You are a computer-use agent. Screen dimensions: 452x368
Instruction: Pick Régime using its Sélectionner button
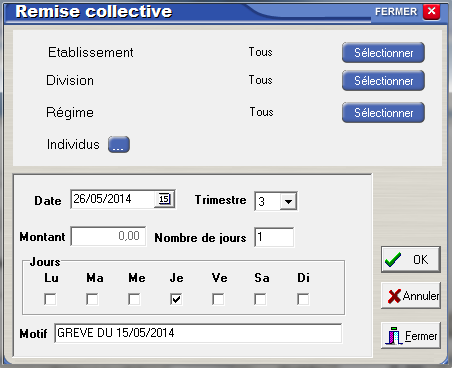coord(383,113)
